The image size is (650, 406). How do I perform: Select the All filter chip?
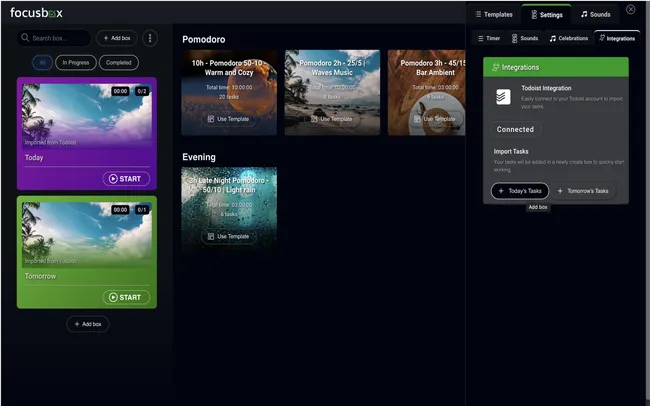[x=42, y=62]
